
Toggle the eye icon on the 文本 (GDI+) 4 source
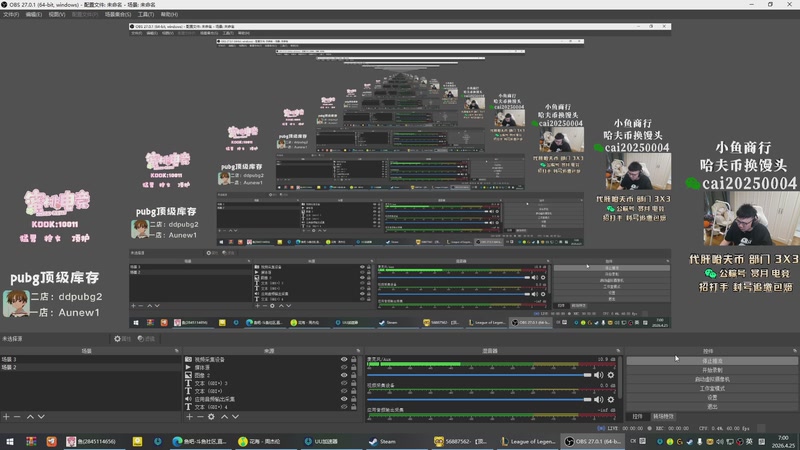click(x=344, y=407)
